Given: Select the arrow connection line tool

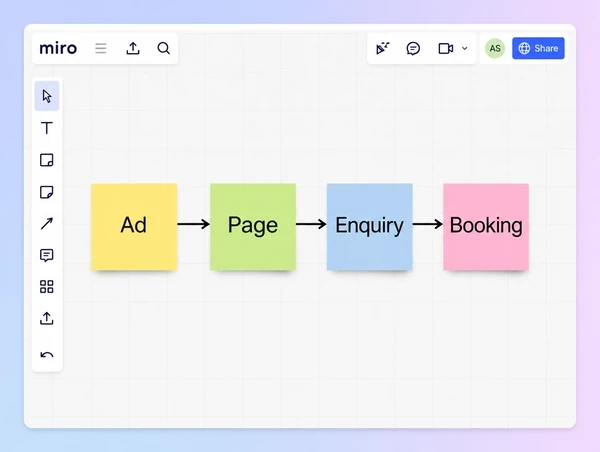Looking at the screenshot, I should coord(47,224).
